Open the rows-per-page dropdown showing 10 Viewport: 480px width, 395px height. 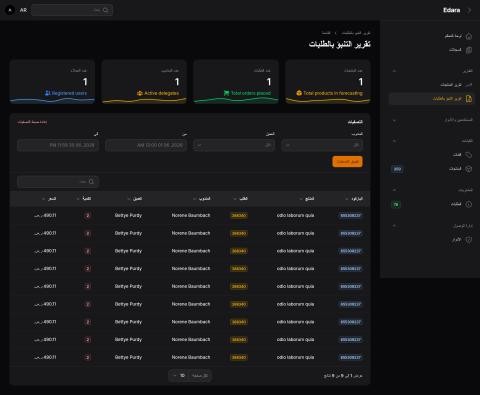pos(179,376)
